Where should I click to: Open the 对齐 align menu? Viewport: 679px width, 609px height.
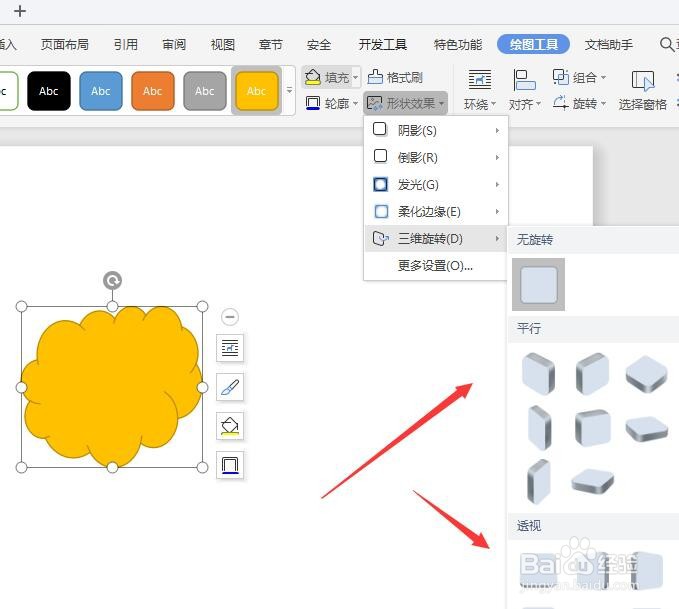524,90
